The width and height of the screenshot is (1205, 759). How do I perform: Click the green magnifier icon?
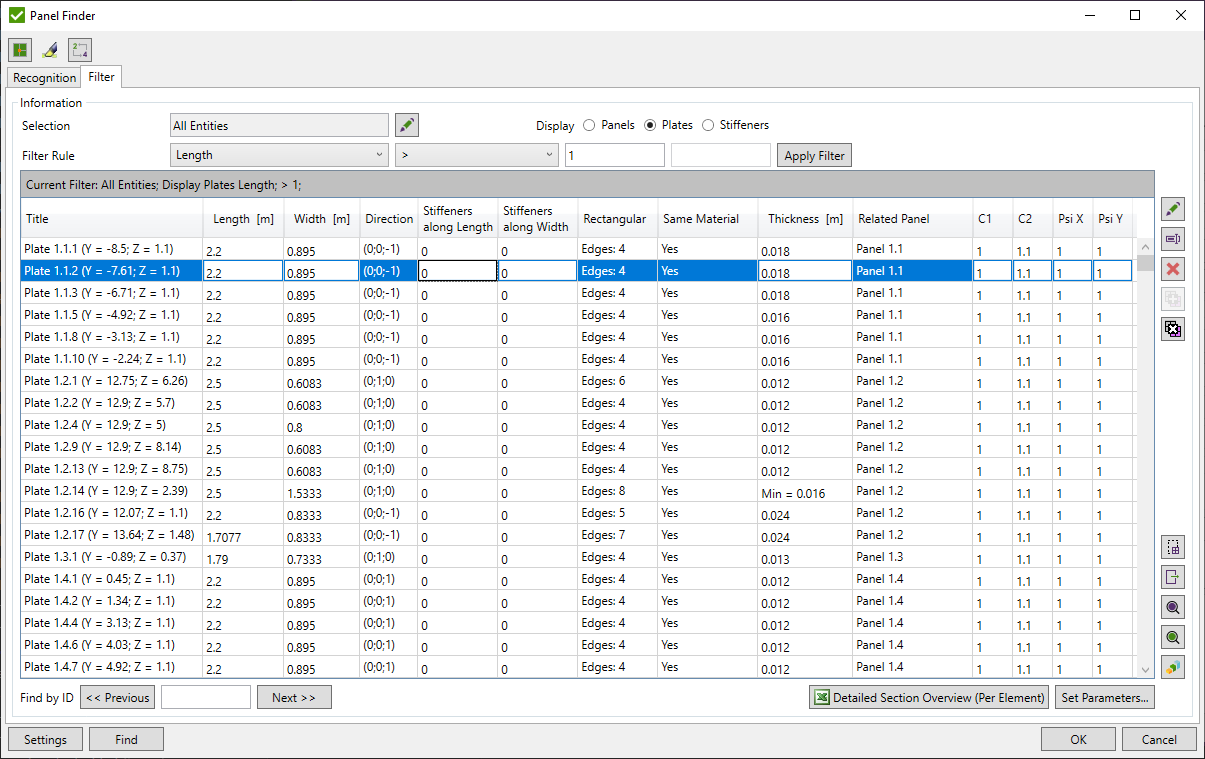1173,637
